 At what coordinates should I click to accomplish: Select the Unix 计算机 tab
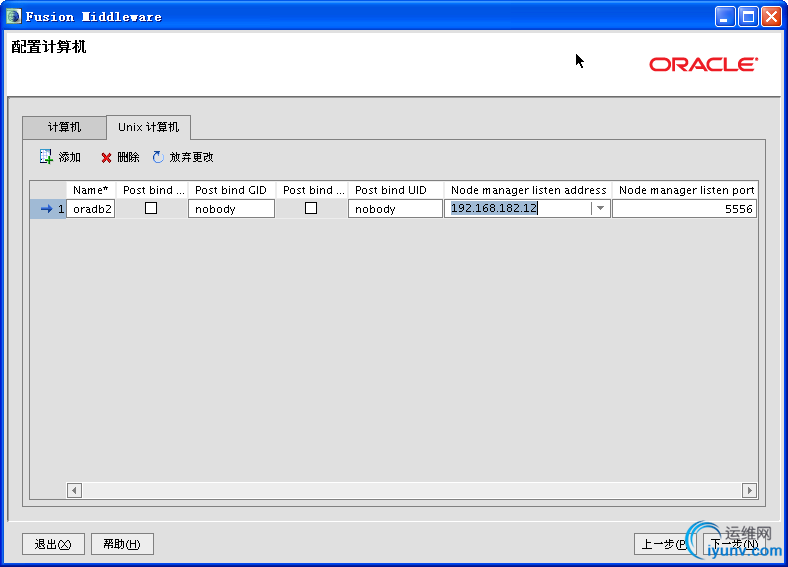[x=148, y=127]
